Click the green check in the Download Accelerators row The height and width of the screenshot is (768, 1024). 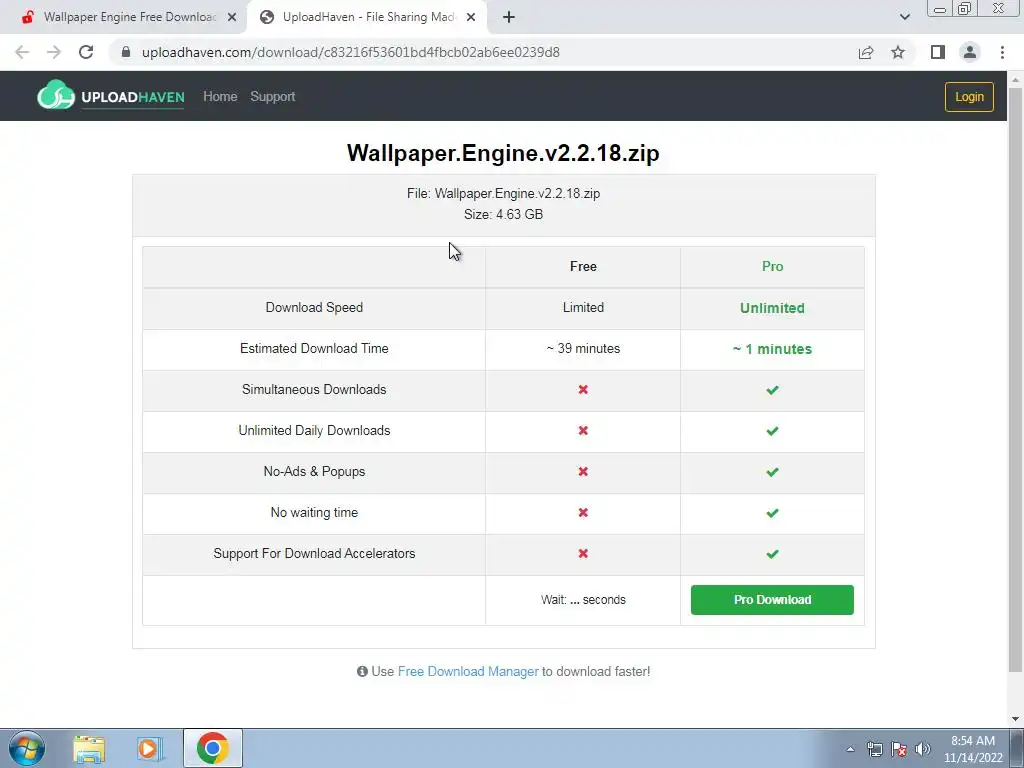coord(772,554)
